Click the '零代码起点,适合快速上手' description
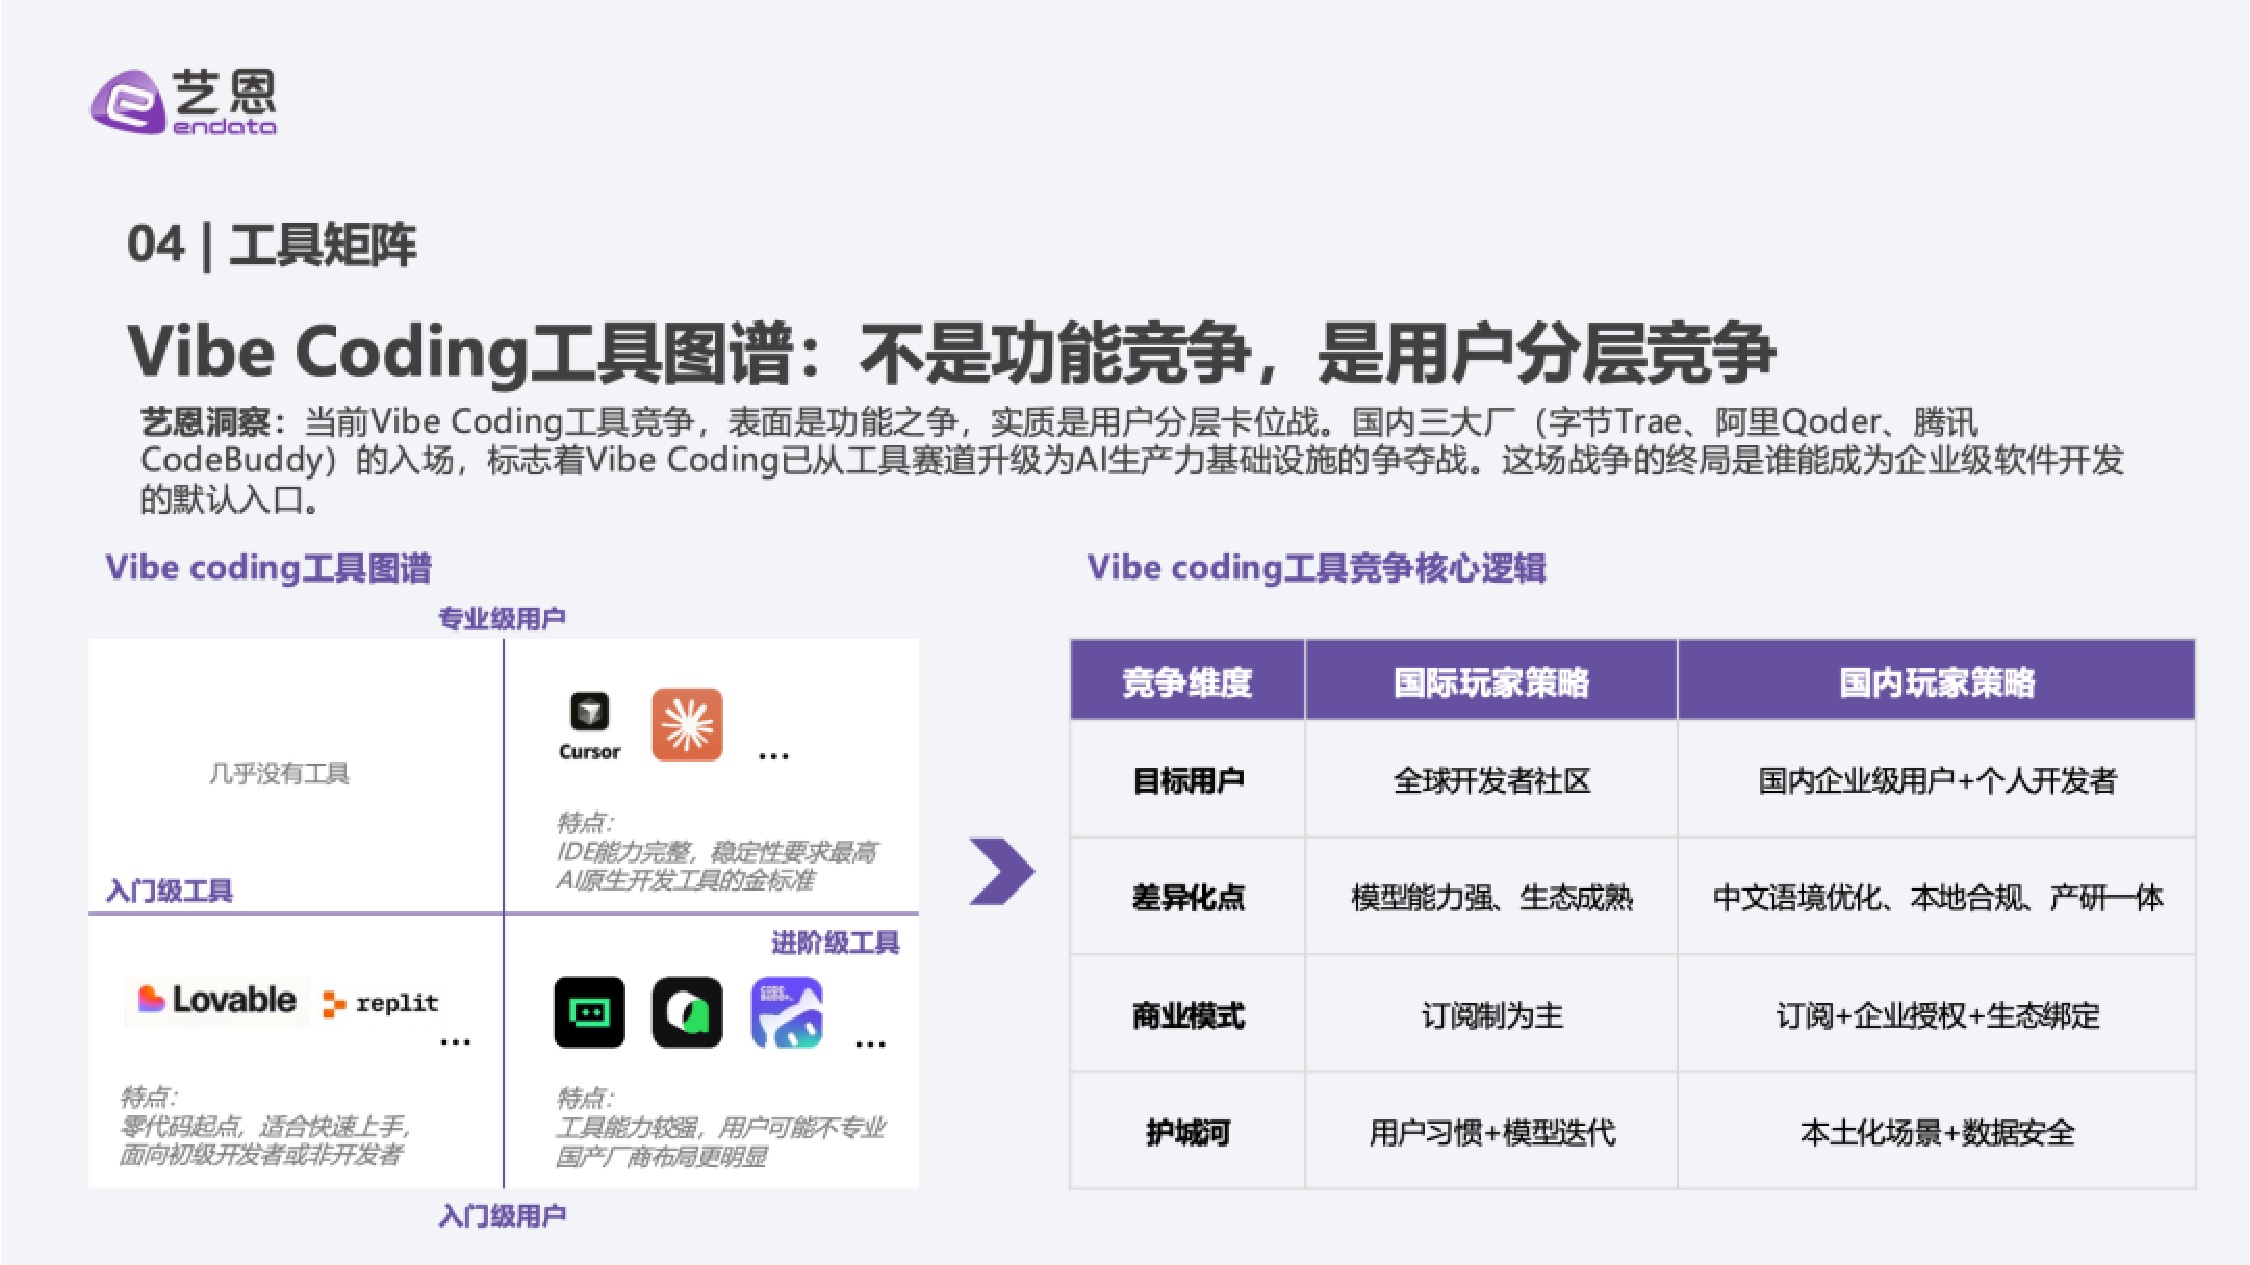The image size is (2250, 1265). 265,1126
